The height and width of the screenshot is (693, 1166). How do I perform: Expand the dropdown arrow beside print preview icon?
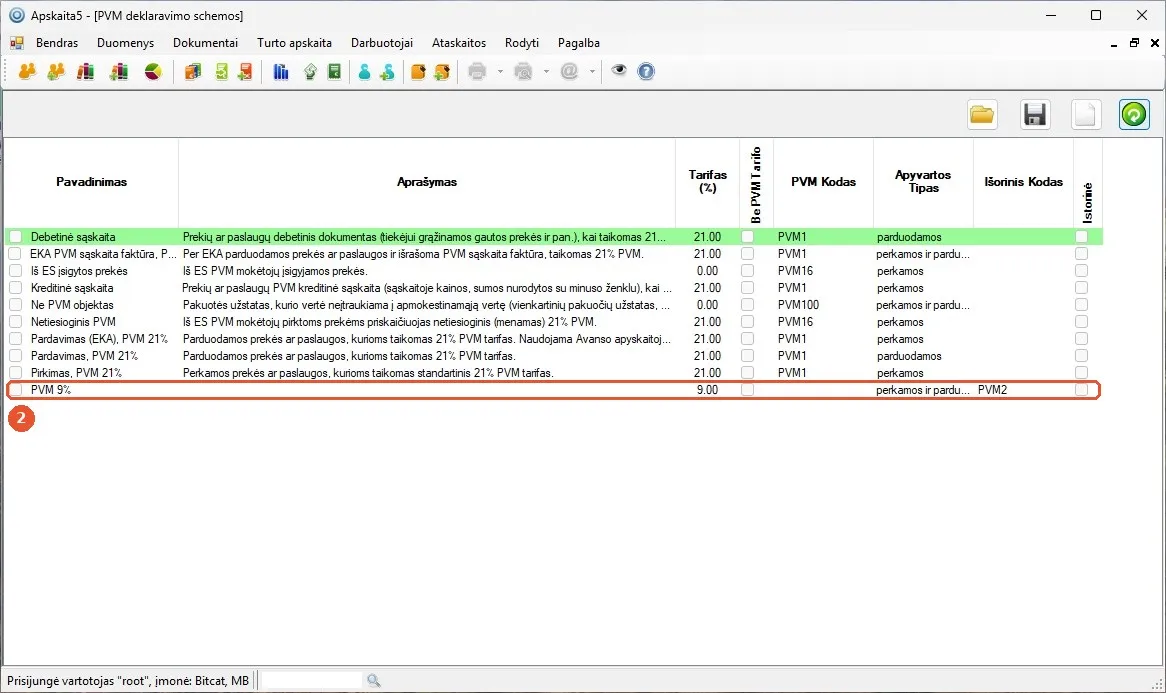pos(546,72)
